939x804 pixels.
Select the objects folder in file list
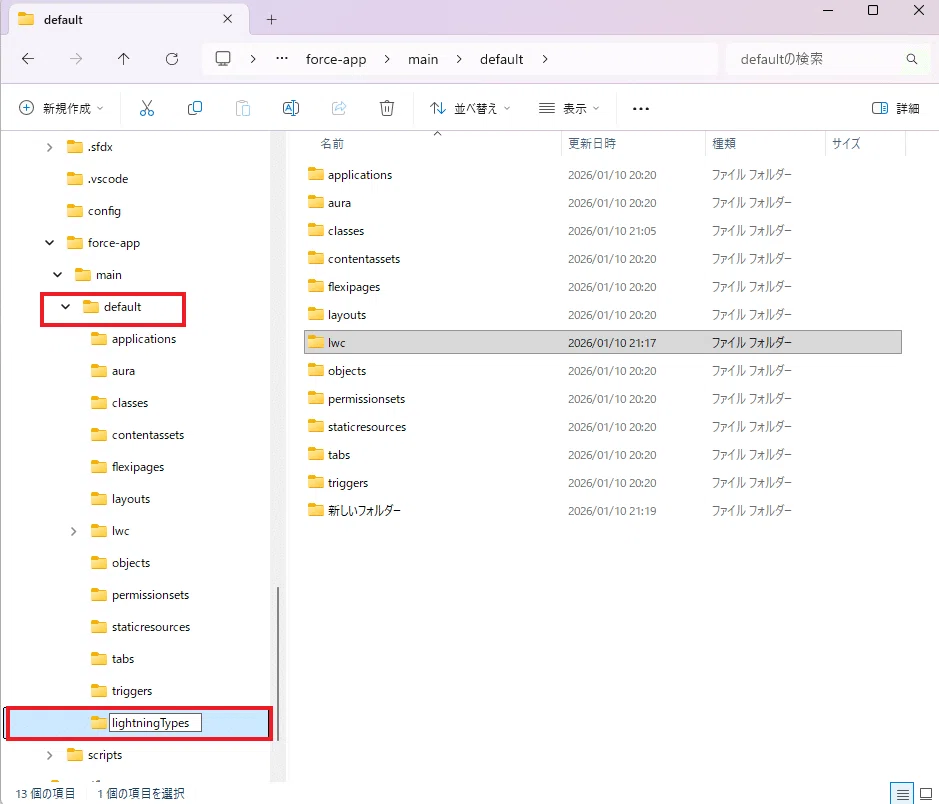(x=347, y=371)
